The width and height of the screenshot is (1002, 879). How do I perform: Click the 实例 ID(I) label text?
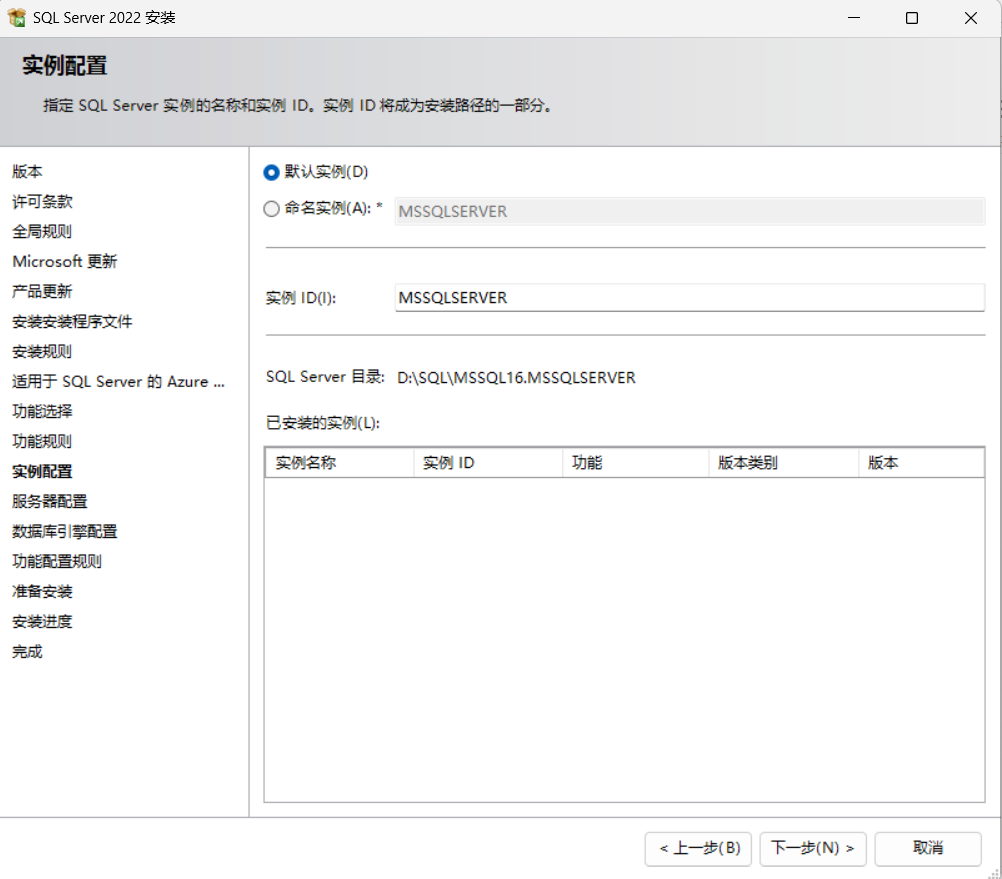301,298
